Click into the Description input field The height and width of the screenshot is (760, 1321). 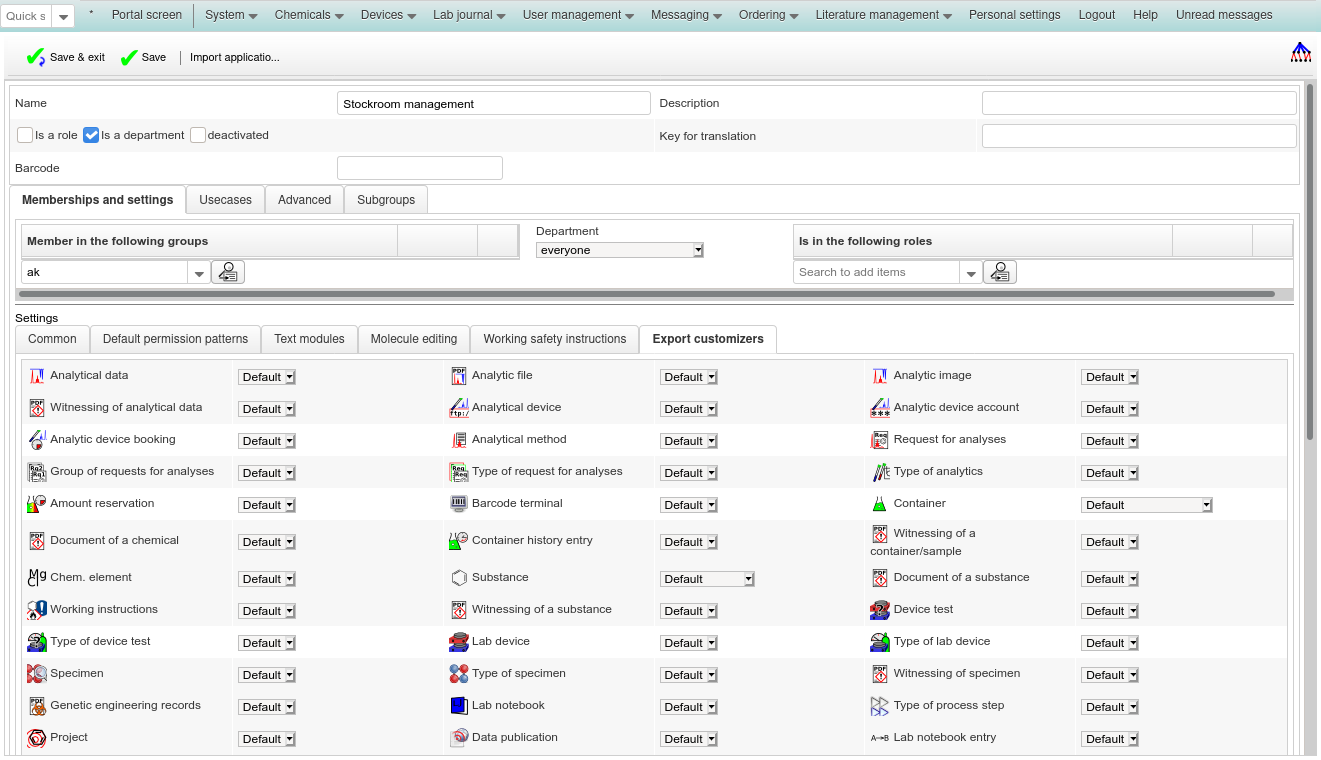pyautogui.click(x=1139, y=103)
